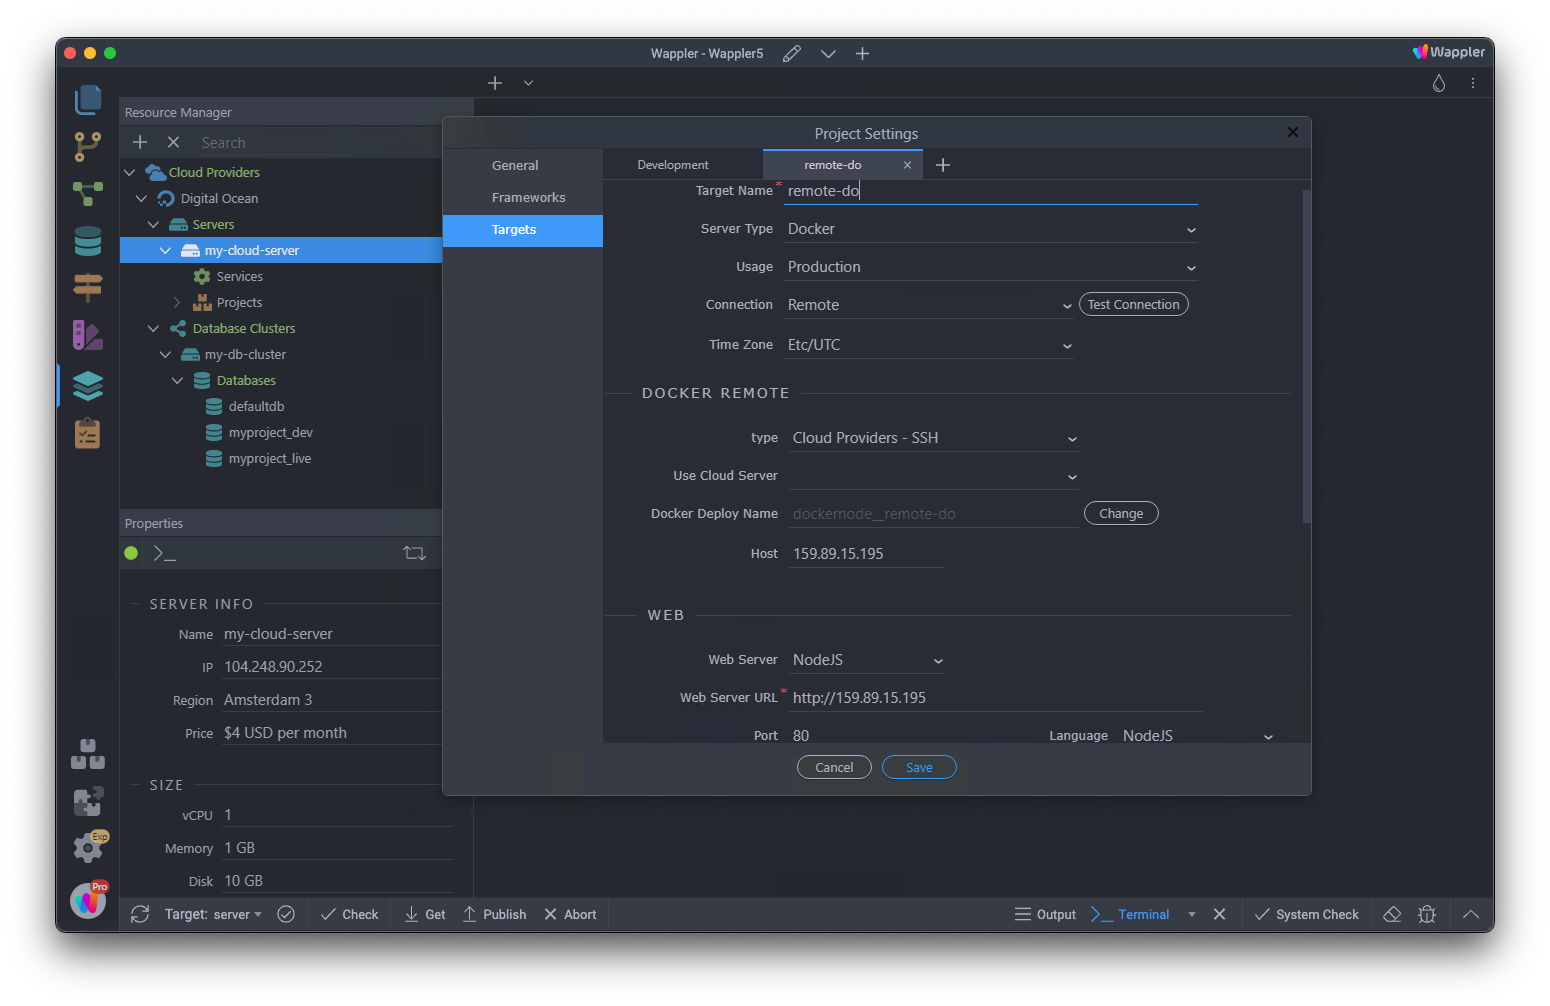The image size is (1550, 1006).
Task: Open the Docker Remote type dropdown
Action: (934, 439)
